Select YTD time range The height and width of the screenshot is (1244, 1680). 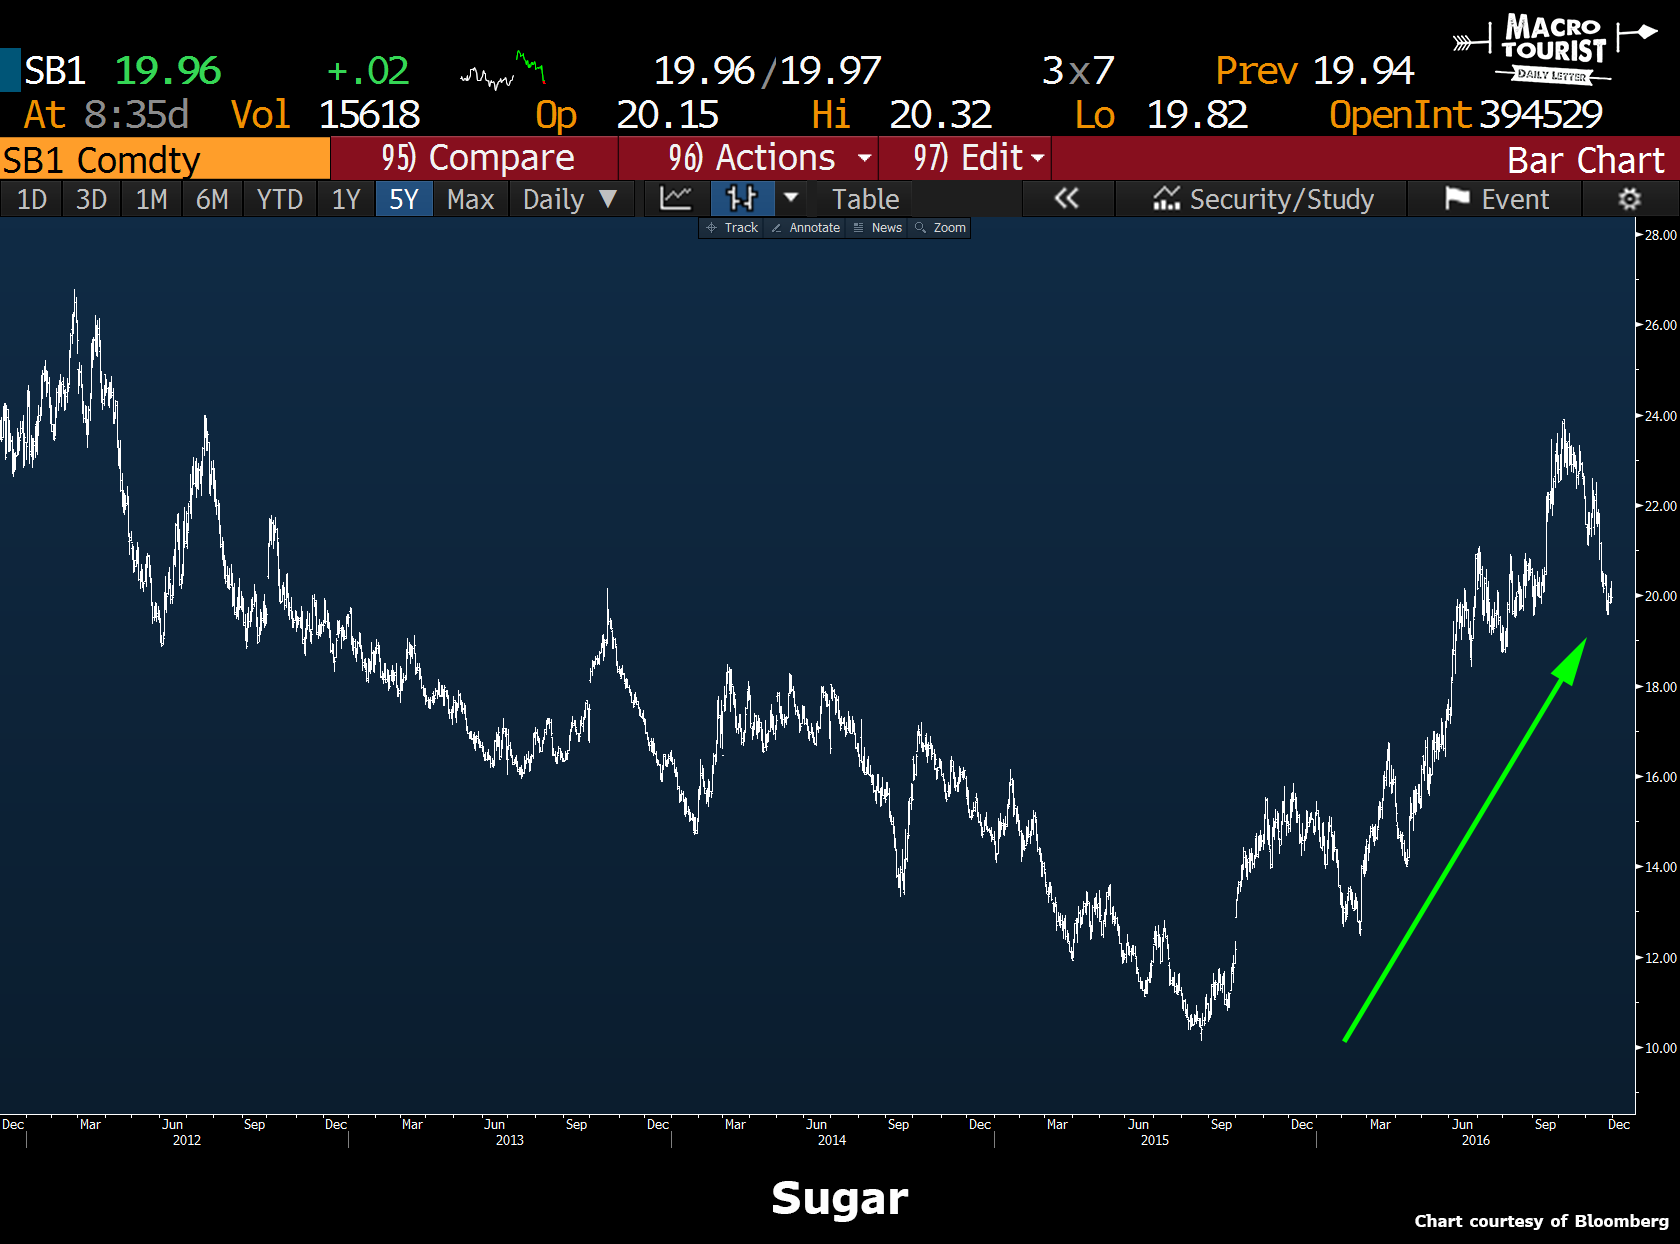(279, 199)
